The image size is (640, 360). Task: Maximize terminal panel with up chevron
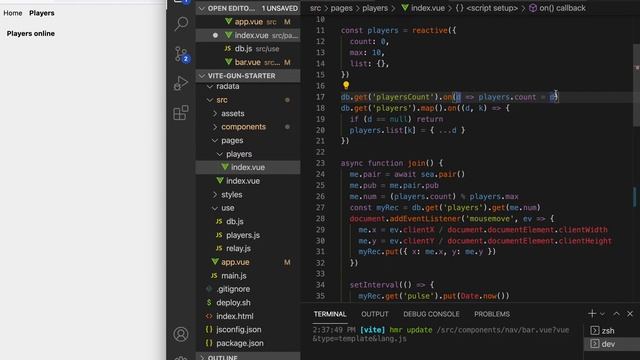click(x=616, y=313)
